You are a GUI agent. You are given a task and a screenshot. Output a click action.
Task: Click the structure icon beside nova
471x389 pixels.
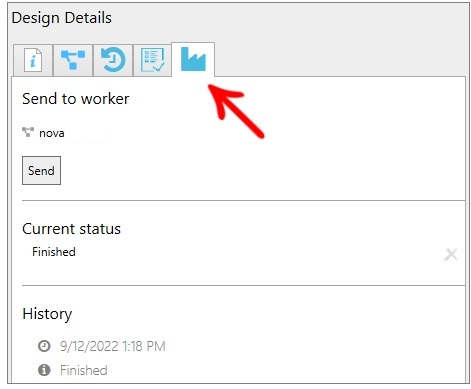pos(28,132)
